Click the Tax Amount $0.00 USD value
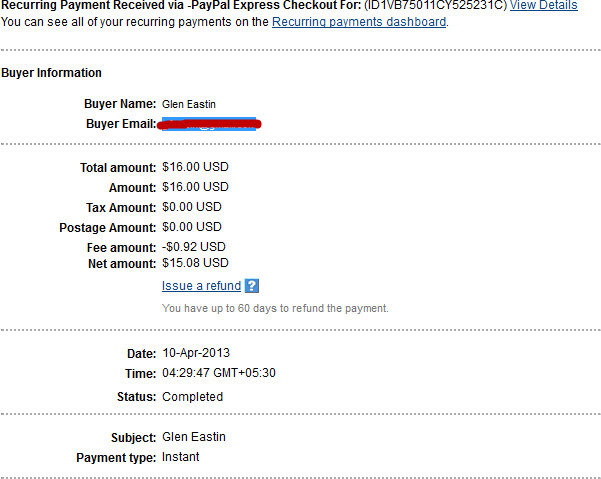Image resolution: width=601 pixels, height=479 pixels. pyautogui.click(x=192, y=207)
